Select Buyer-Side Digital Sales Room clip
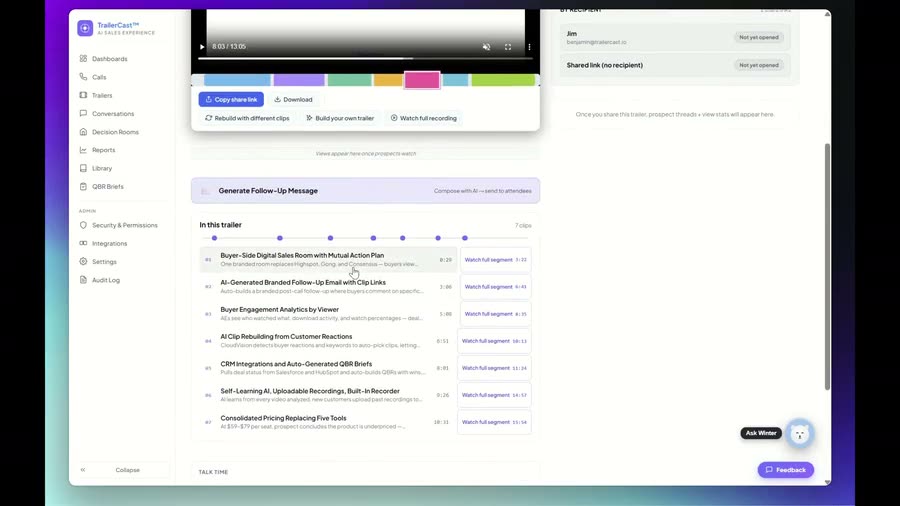Viewport: 900px width, 506px height. pos(328,259)
